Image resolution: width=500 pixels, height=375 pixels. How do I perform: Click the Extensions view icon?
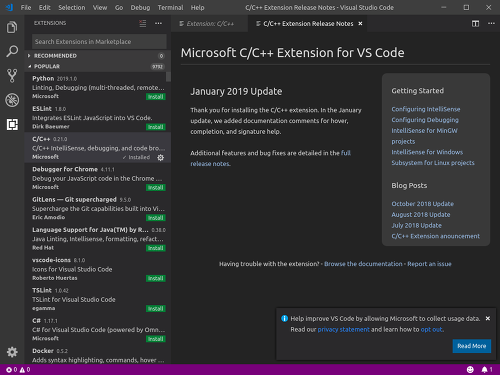(x=12, y=124)
